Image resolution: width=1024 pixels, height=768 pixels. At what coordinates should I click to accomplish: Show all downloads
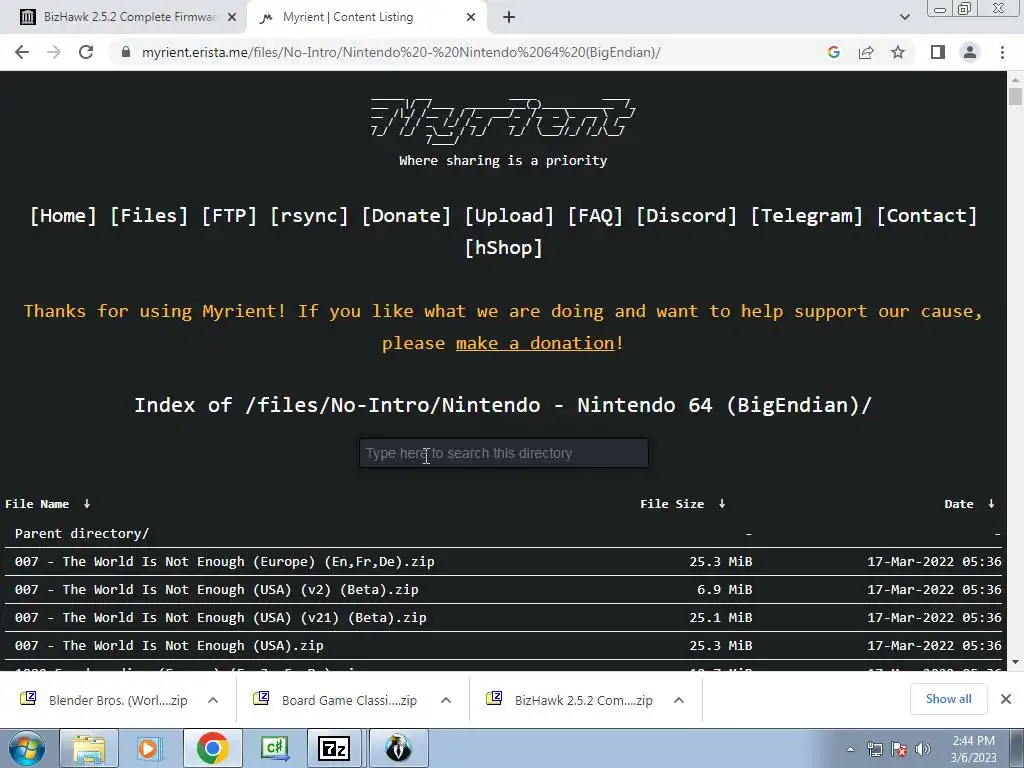[x=948, y=699]
